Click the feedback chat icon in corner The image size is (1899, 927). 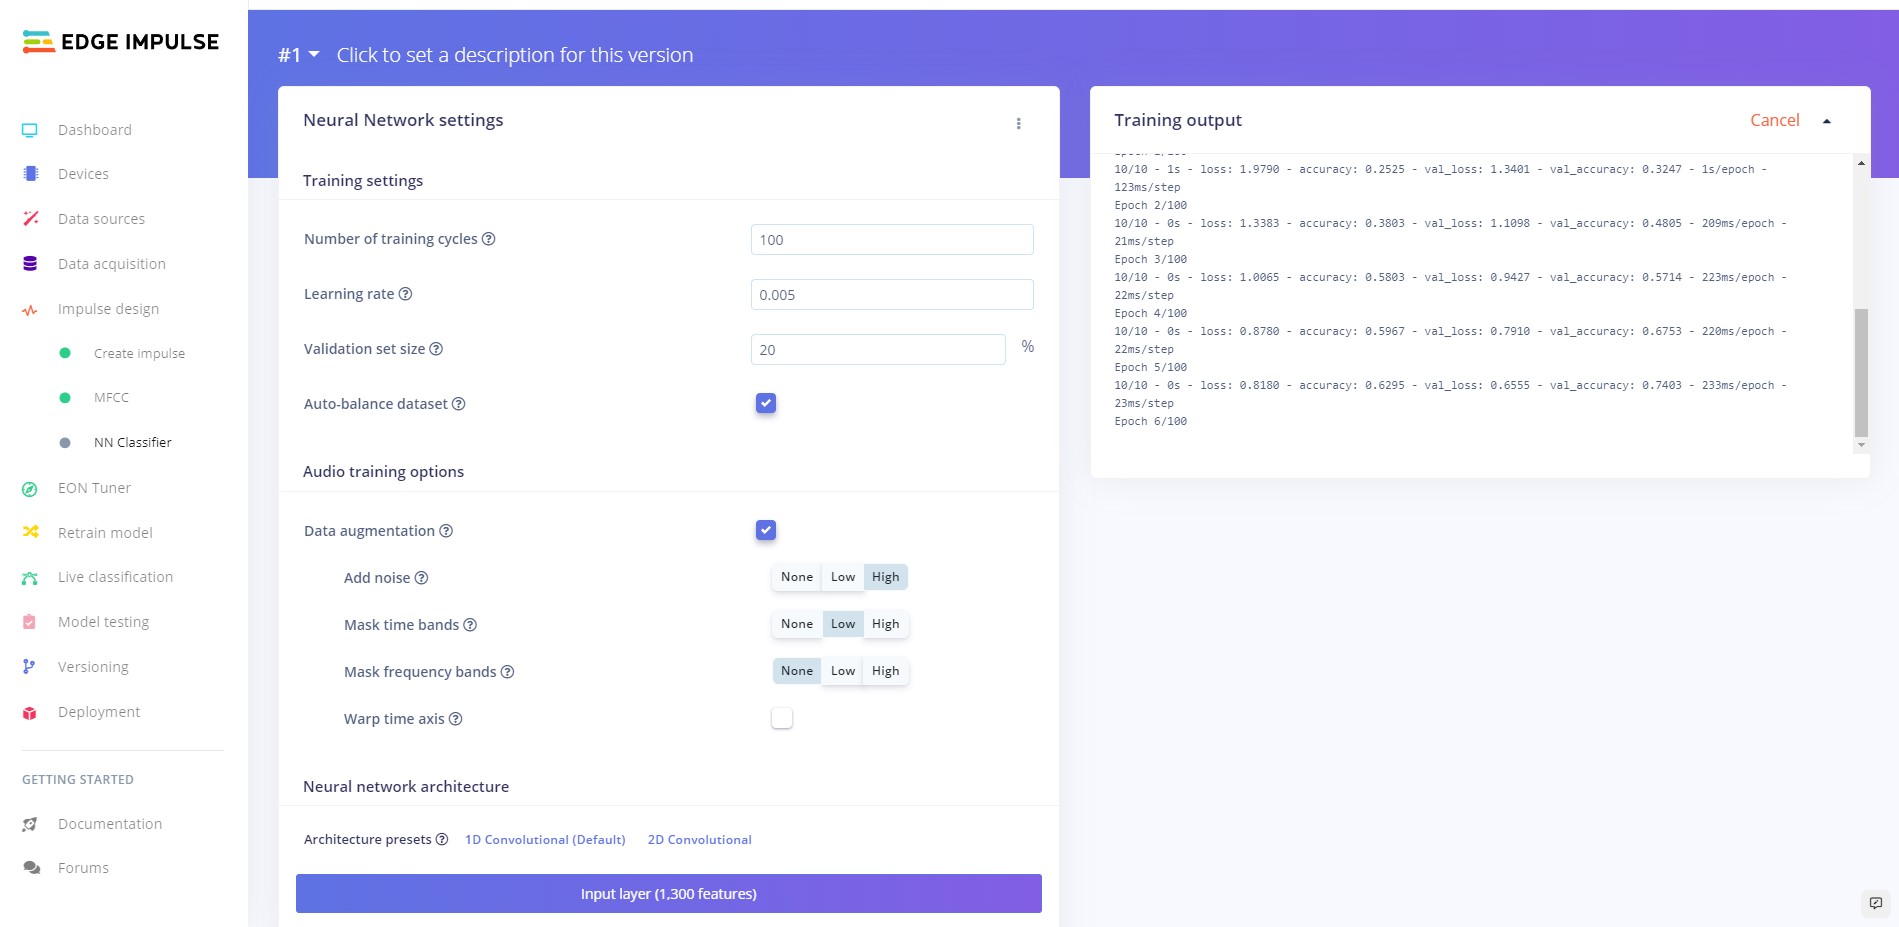[1875, 903]
